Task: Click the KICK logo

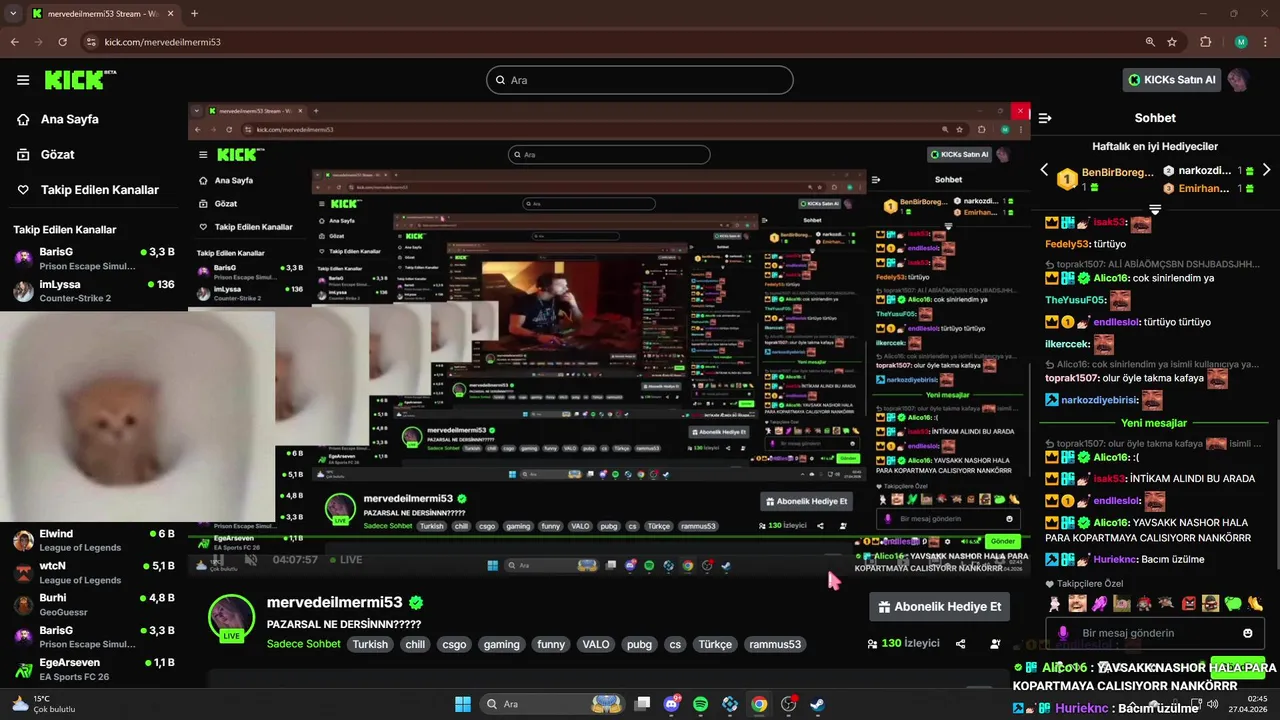Action: tap(80, 80)
